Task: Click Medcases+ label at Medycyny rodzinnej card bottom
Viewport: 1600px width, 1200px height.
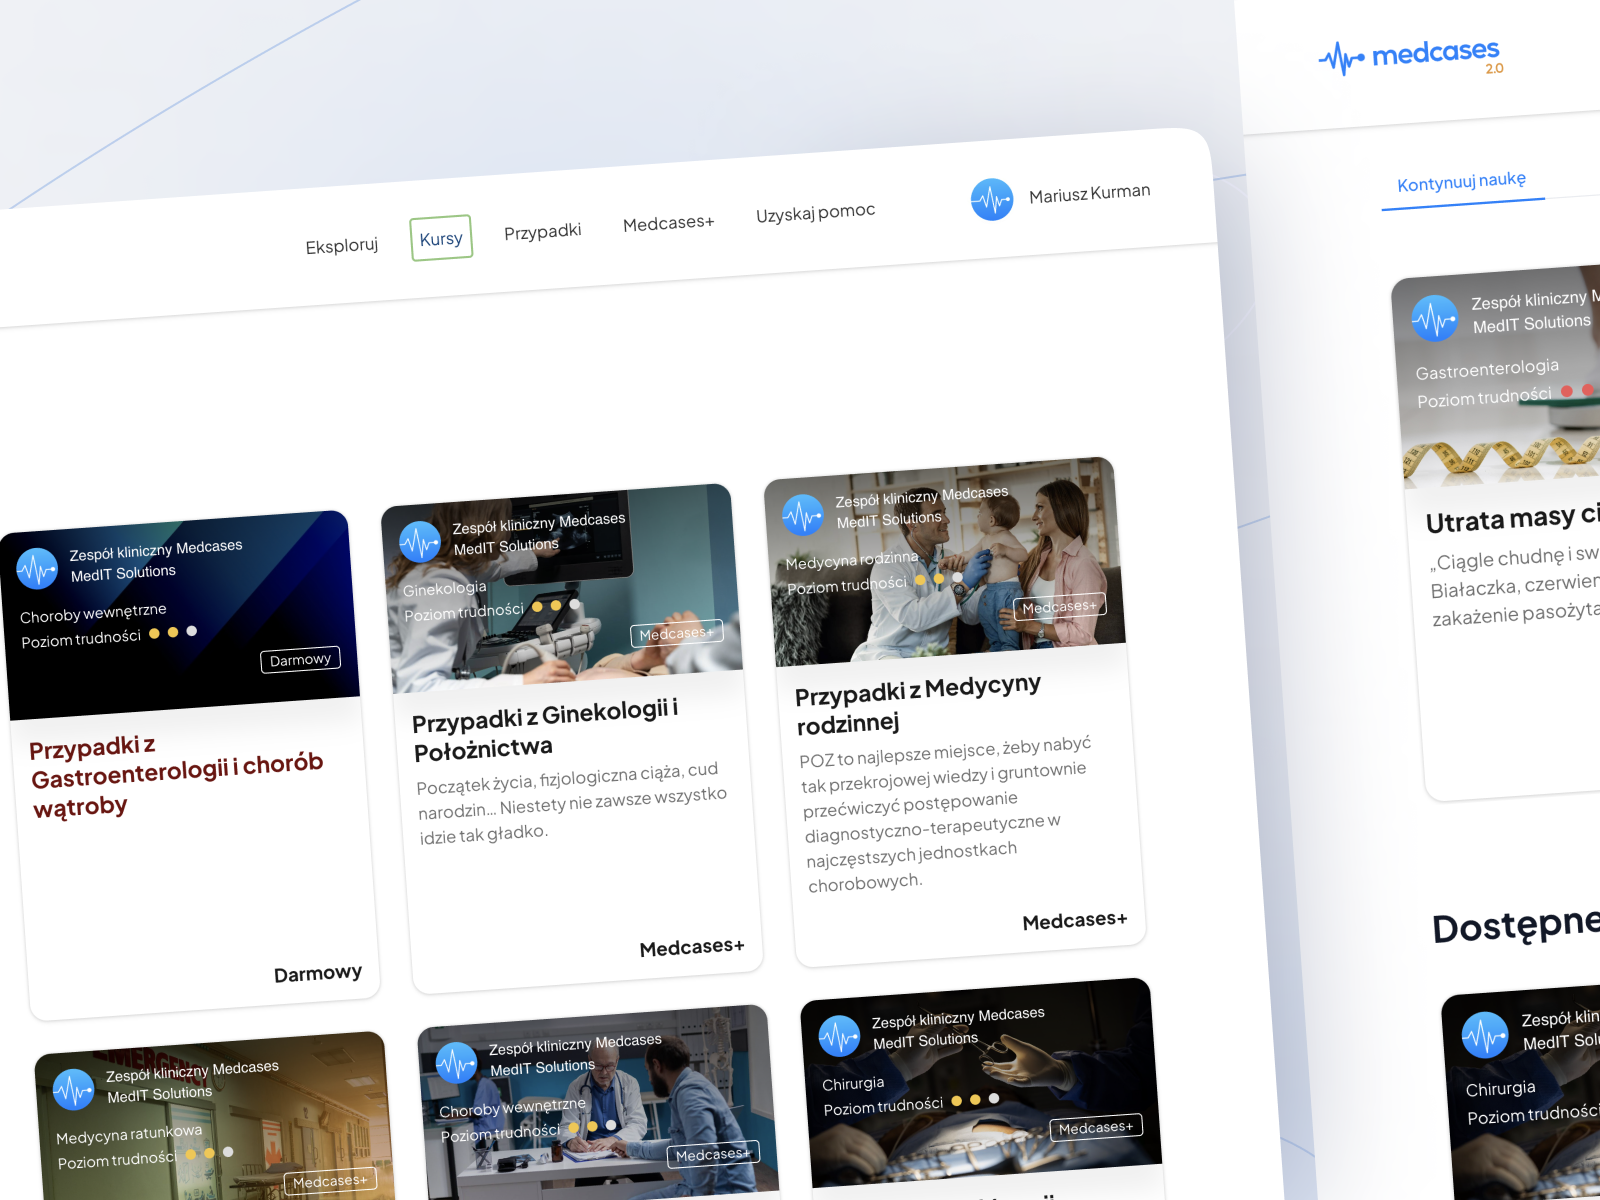Action: click(1075, 920)
